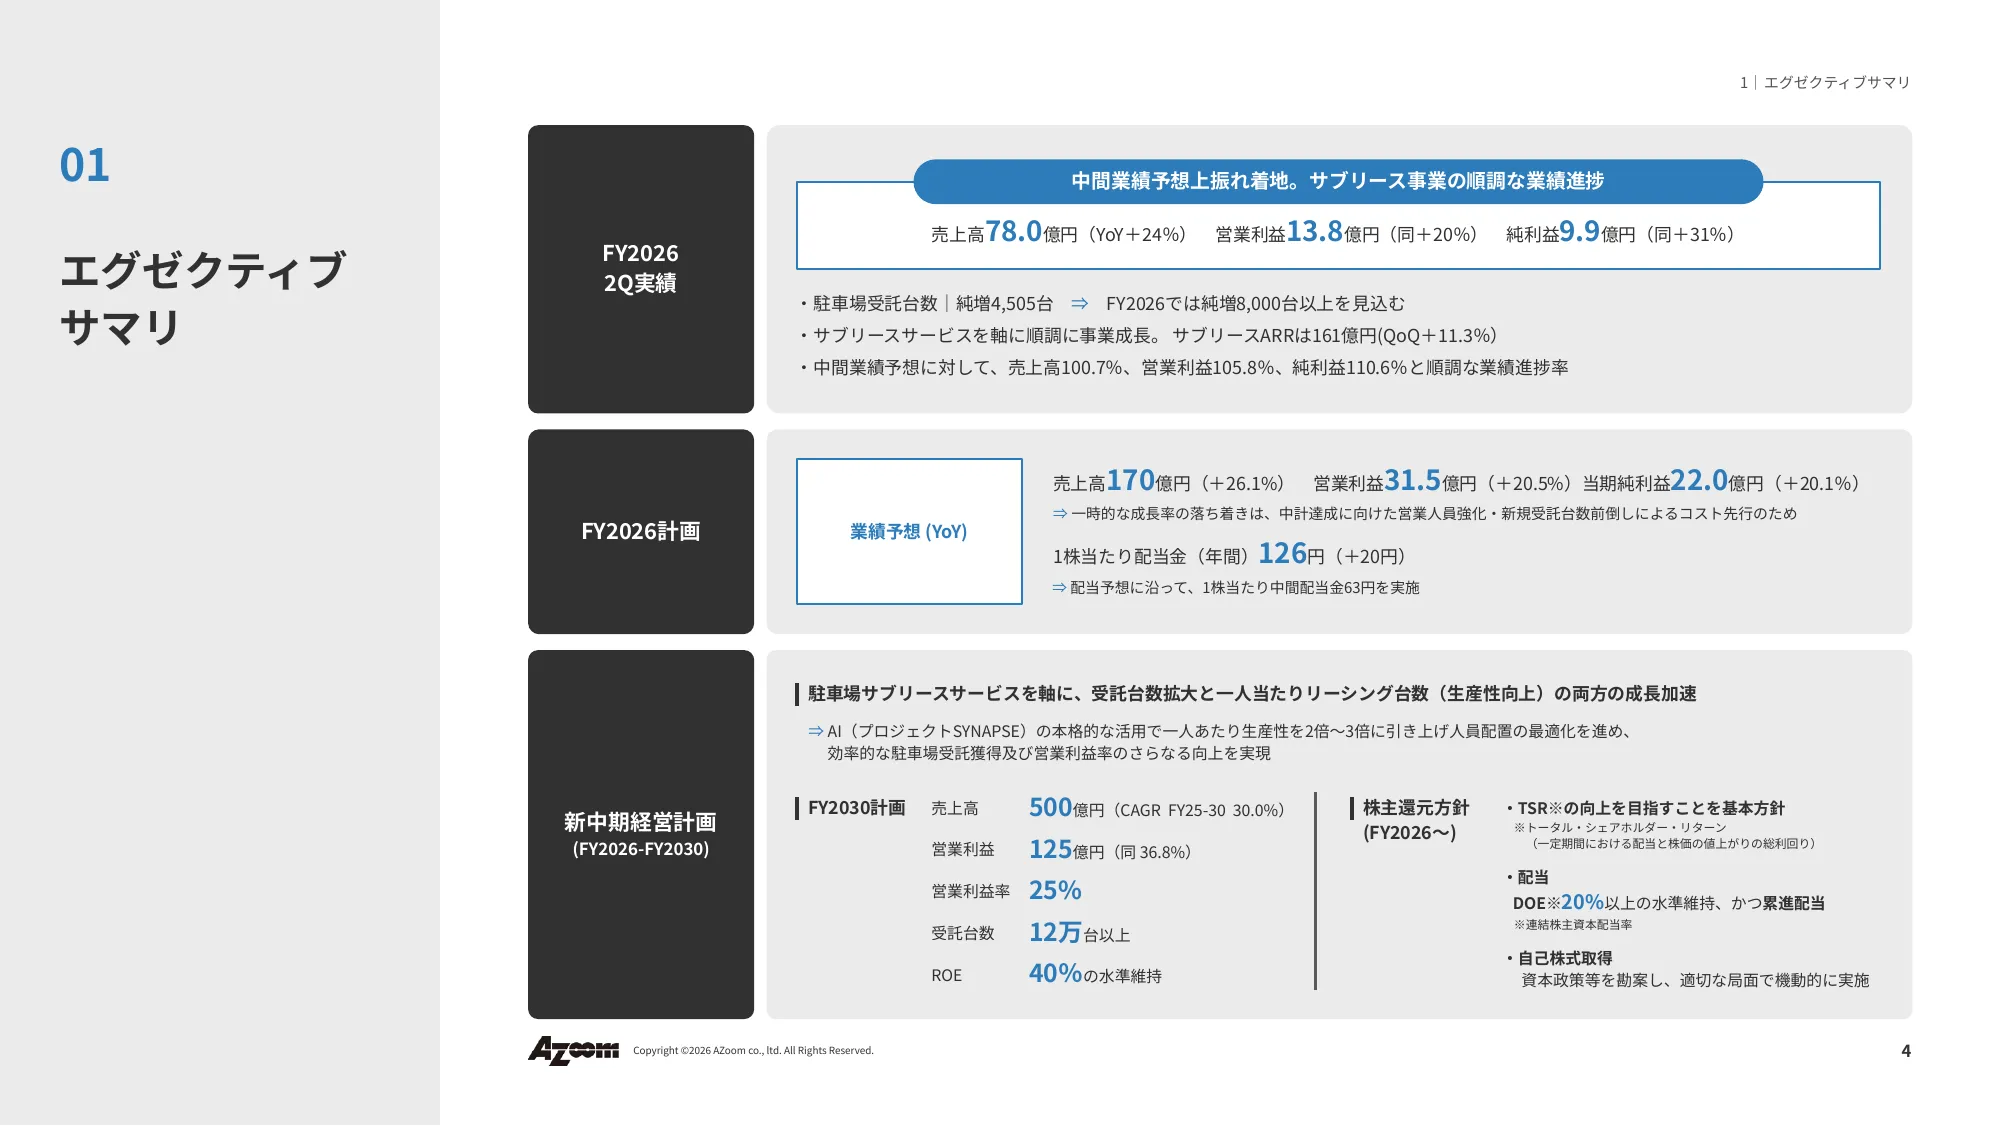Image resolution: width=2000 pixels, height=1126 pixels.
Task: Click the 'FY2026計画' dark panel
Action: (x=641, y=531)
